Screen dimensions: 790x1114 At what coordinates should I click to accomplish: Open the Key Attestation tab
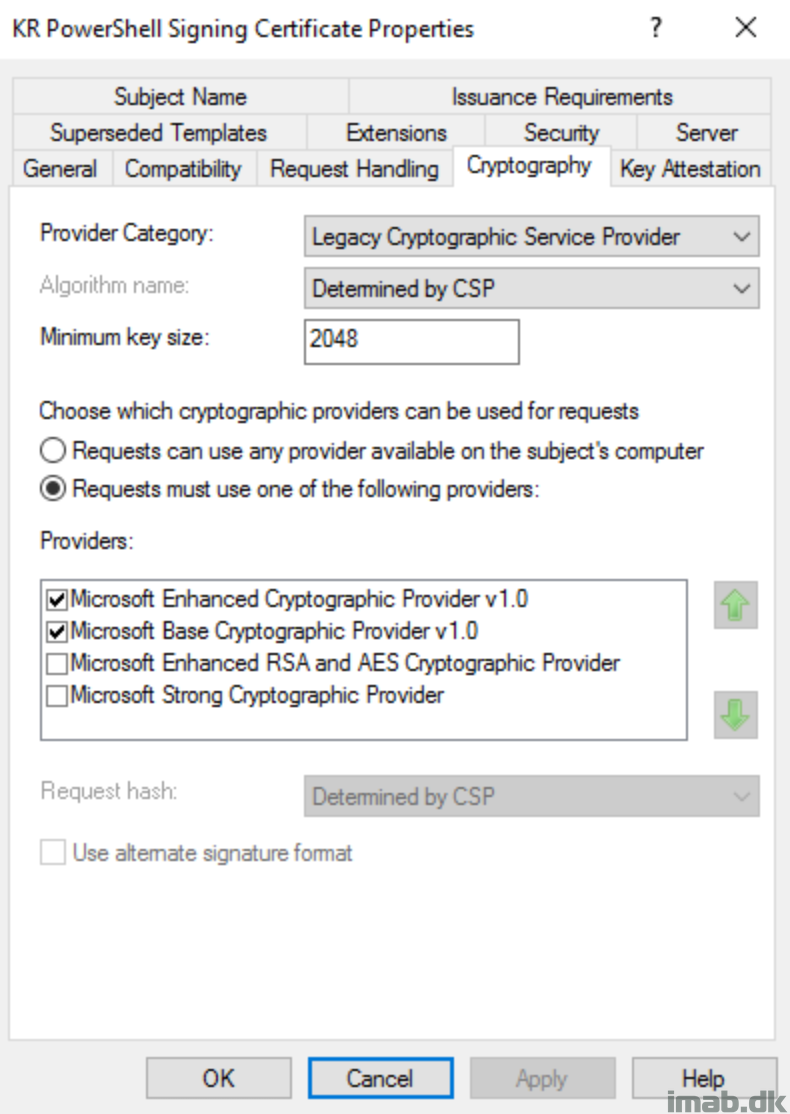(x=691, y=168)
